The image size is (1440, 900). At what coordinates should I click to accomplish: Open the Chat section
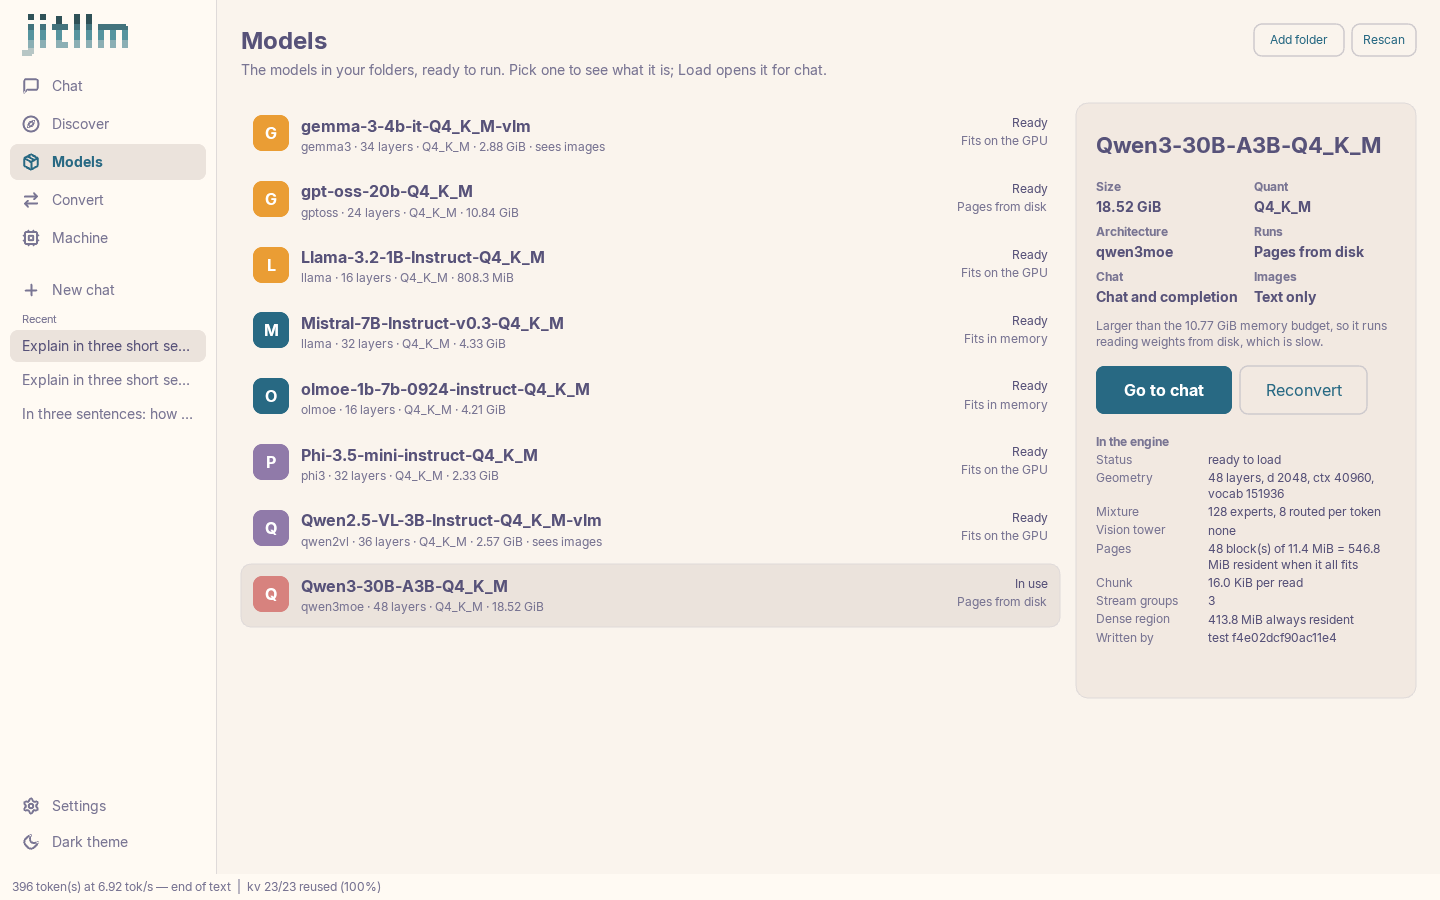[x=108, y=86]
